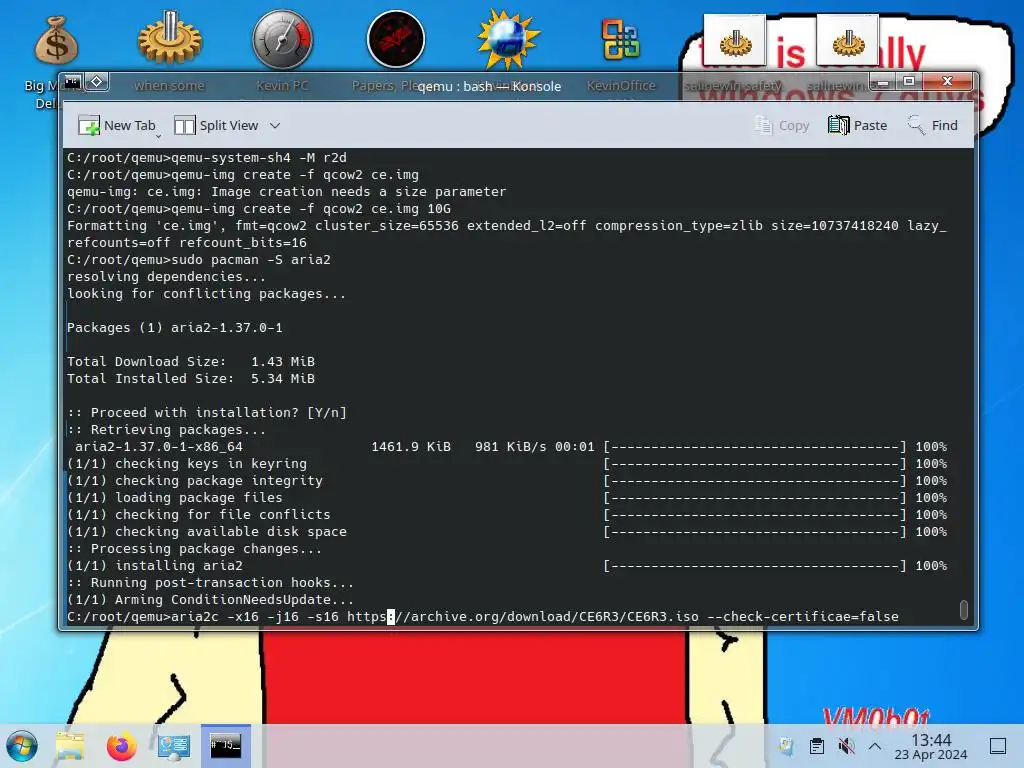
Task: Click the 'Packages (1) aria2-1.37.0-1' line
Action: [x=174, y=328]
